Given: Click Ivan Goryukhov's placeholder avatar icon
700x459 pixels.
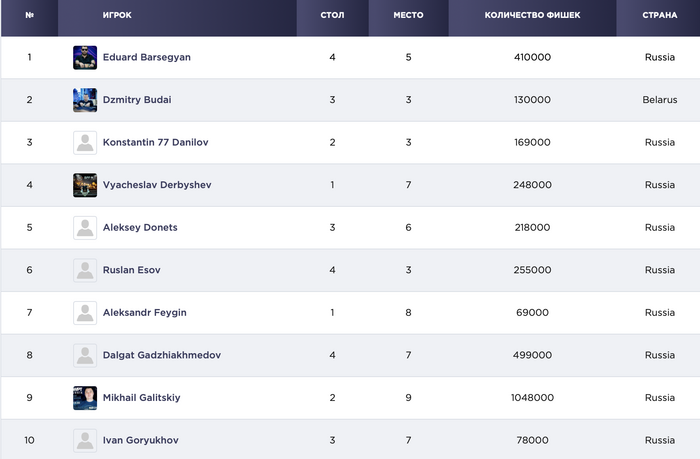Looking at the screenshot, I should [85, 440].
